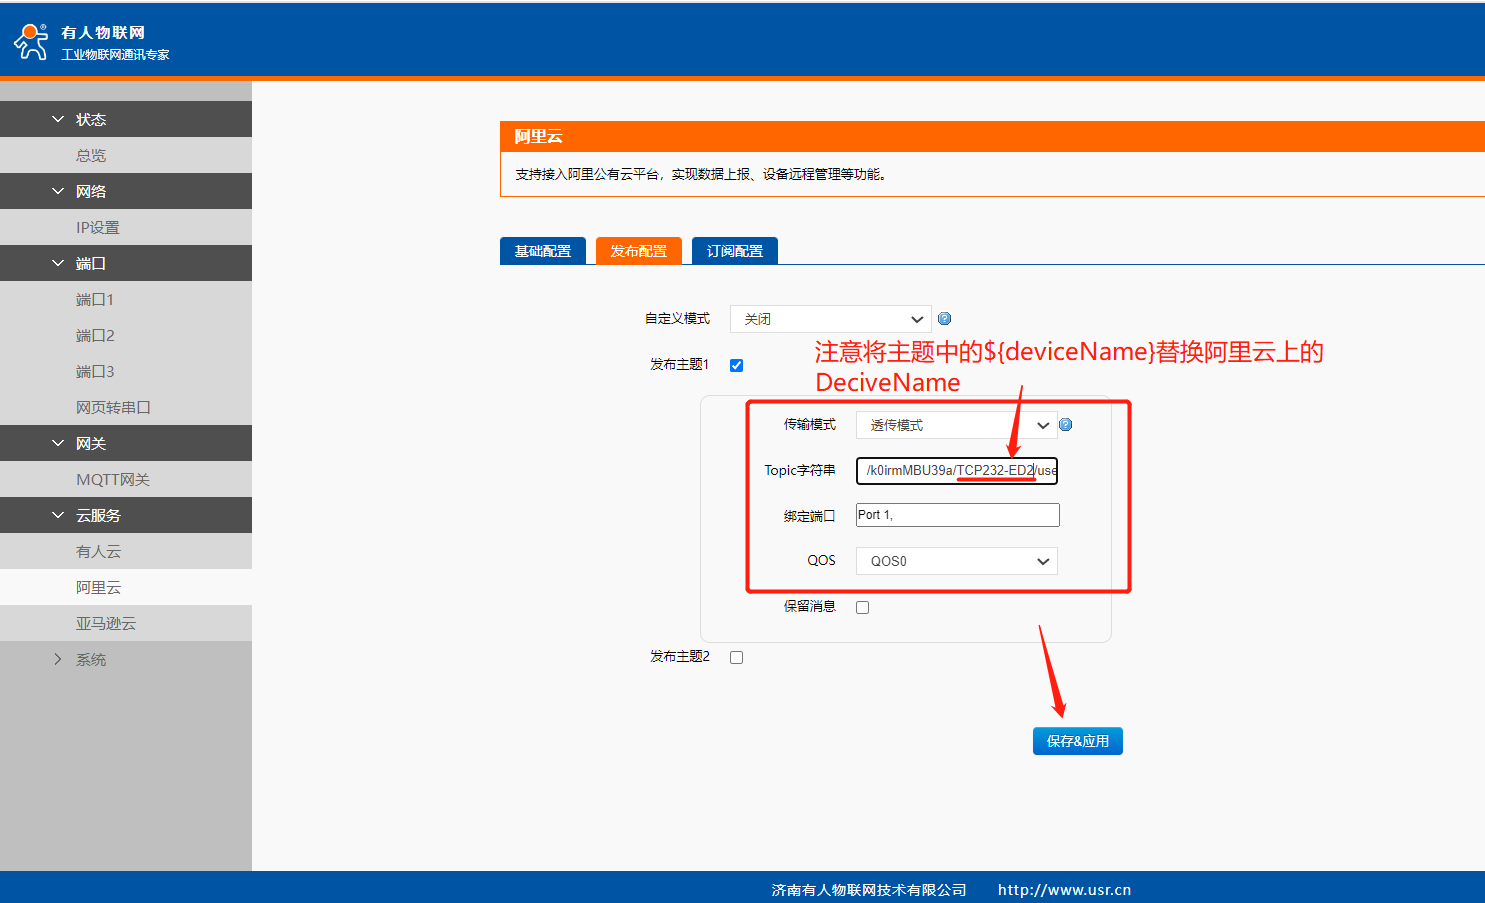Collapse the 网关 sidebar section

pyautogui.click(x=126, y=443)
